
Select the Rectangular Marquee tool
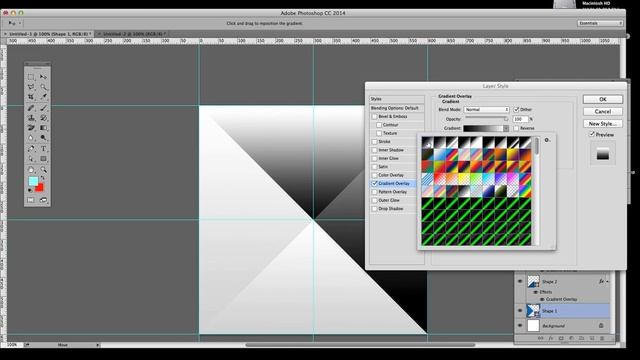31,77
